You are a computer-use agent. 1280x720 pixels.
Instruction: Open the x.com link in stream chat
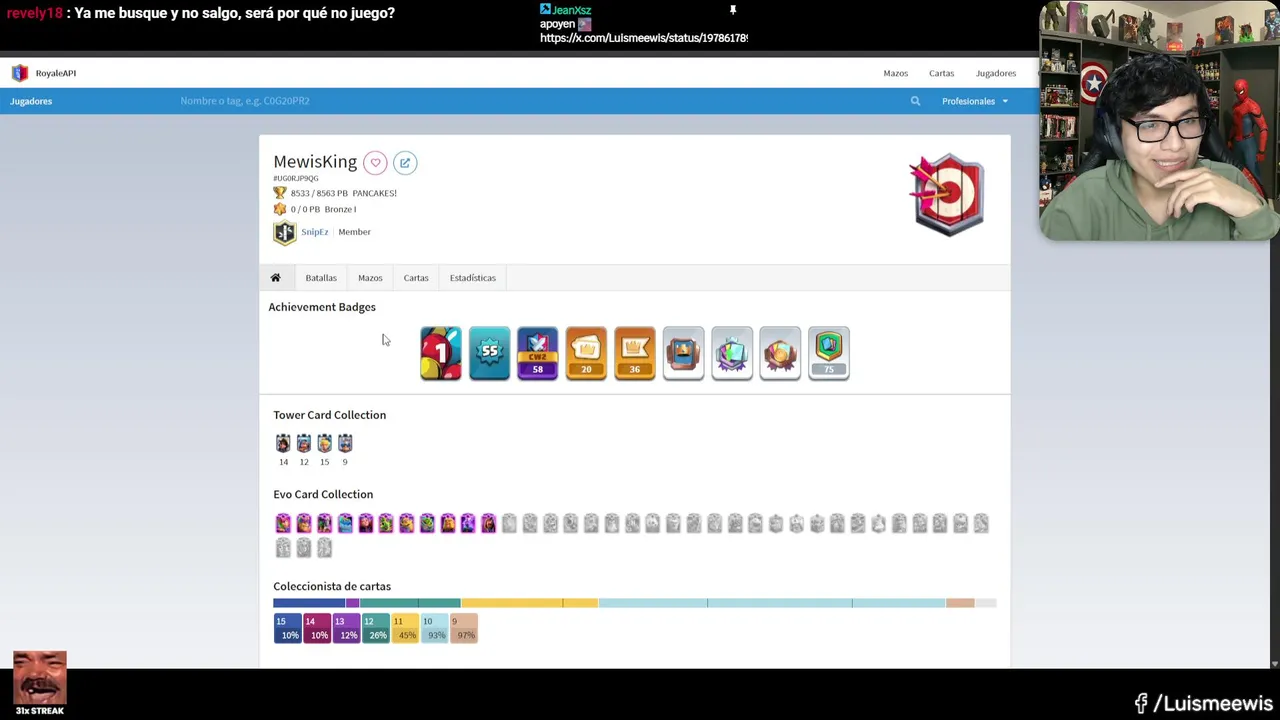coord(644,38)
